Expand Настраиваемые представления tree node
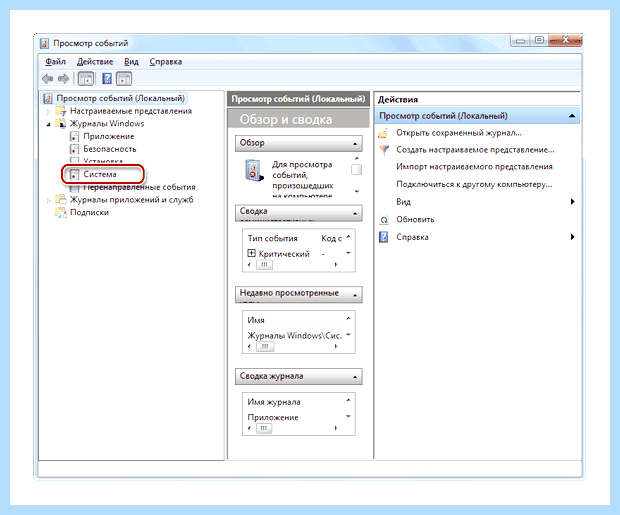 point(48,112)
